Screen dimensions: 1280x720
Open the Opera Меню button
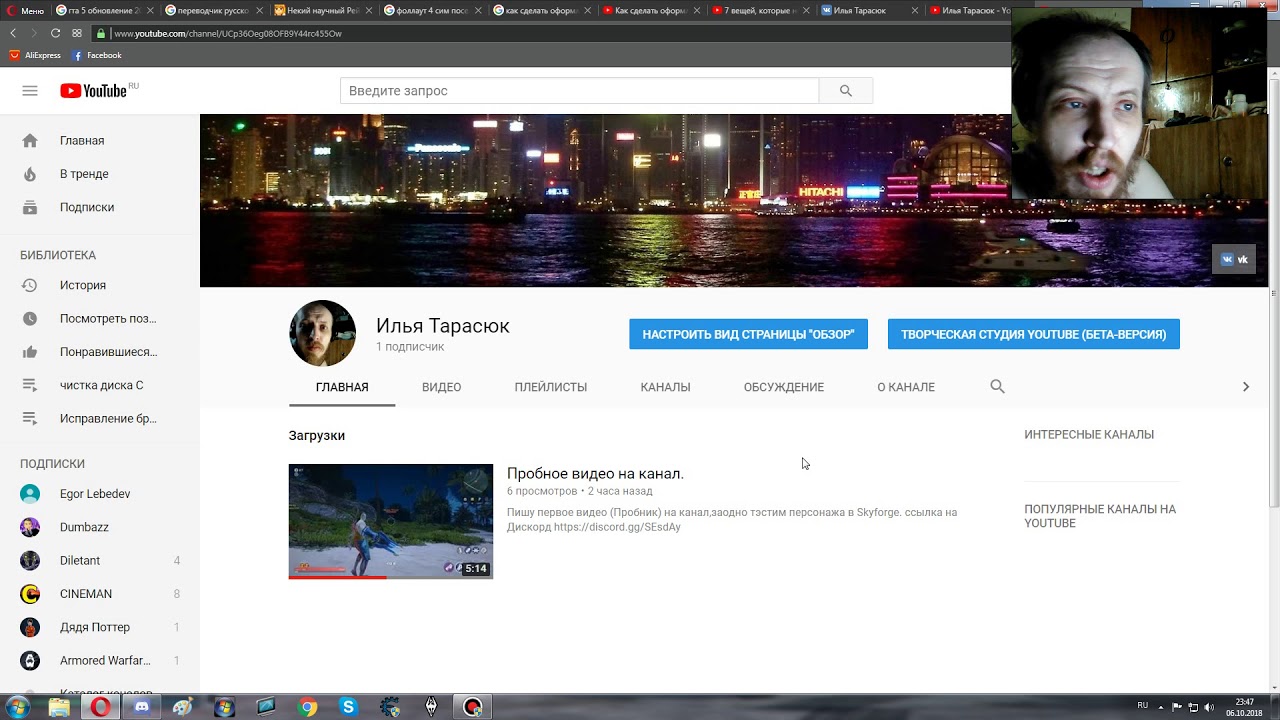coord(26,10)
